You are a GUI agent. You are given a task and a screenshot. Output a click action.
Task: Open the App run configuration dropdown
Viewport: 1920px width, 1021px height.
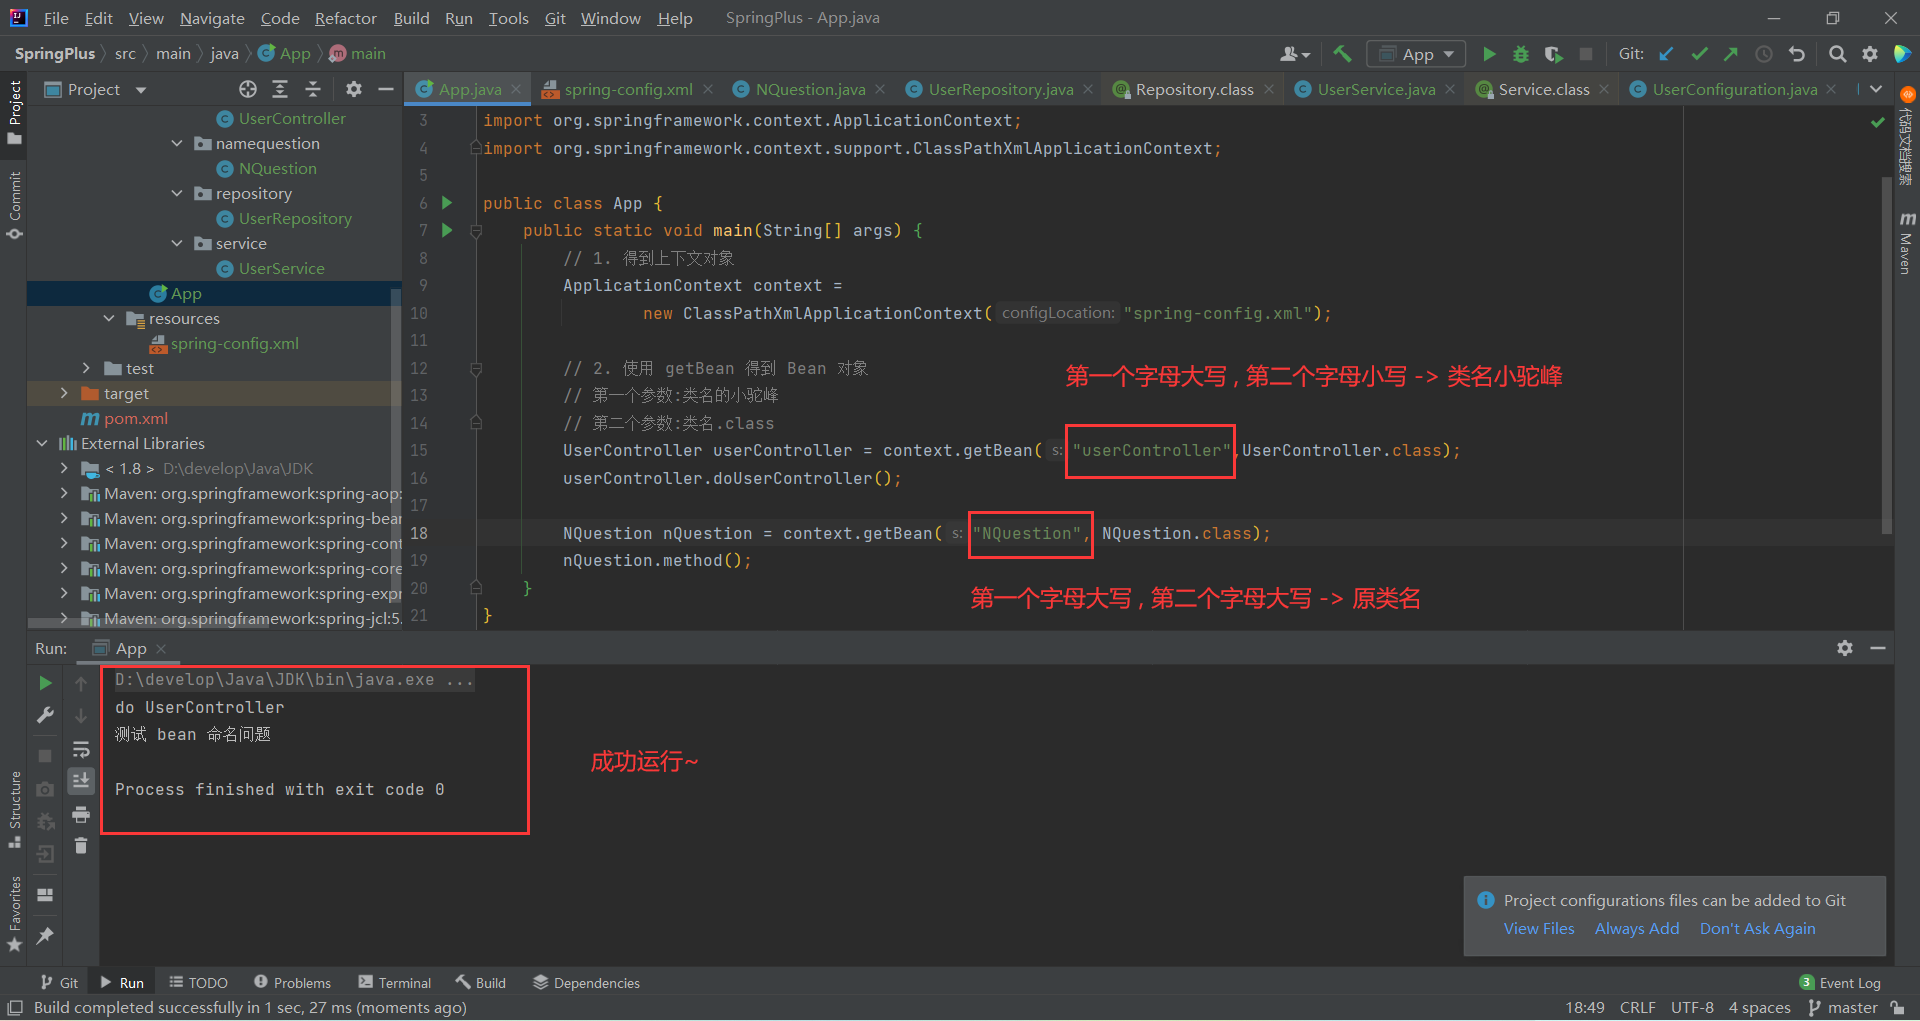pyautogui.click(x=1416, y=54)
